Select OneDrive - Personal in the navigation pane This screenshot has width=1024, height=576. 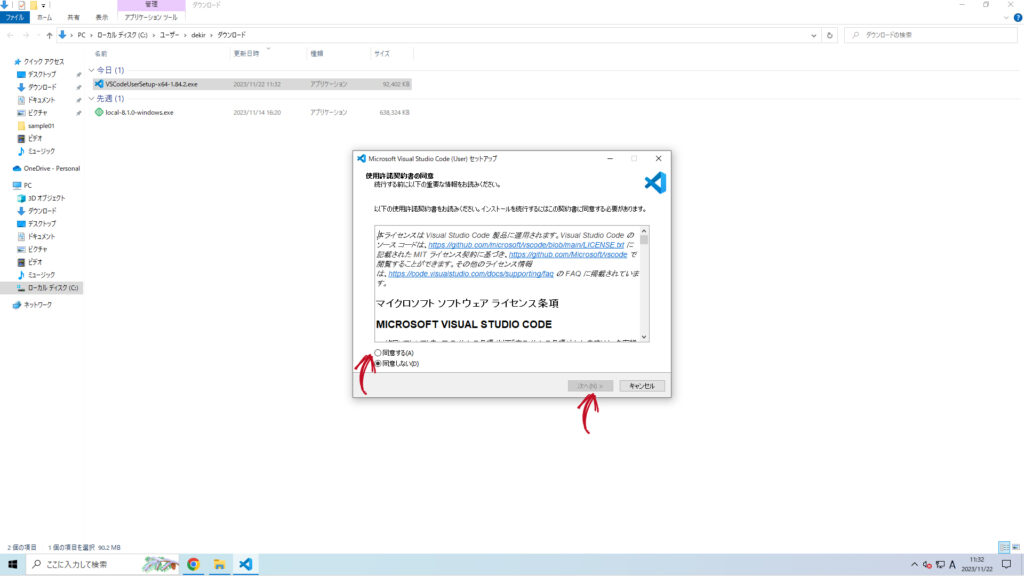click(x=52, y=168)
